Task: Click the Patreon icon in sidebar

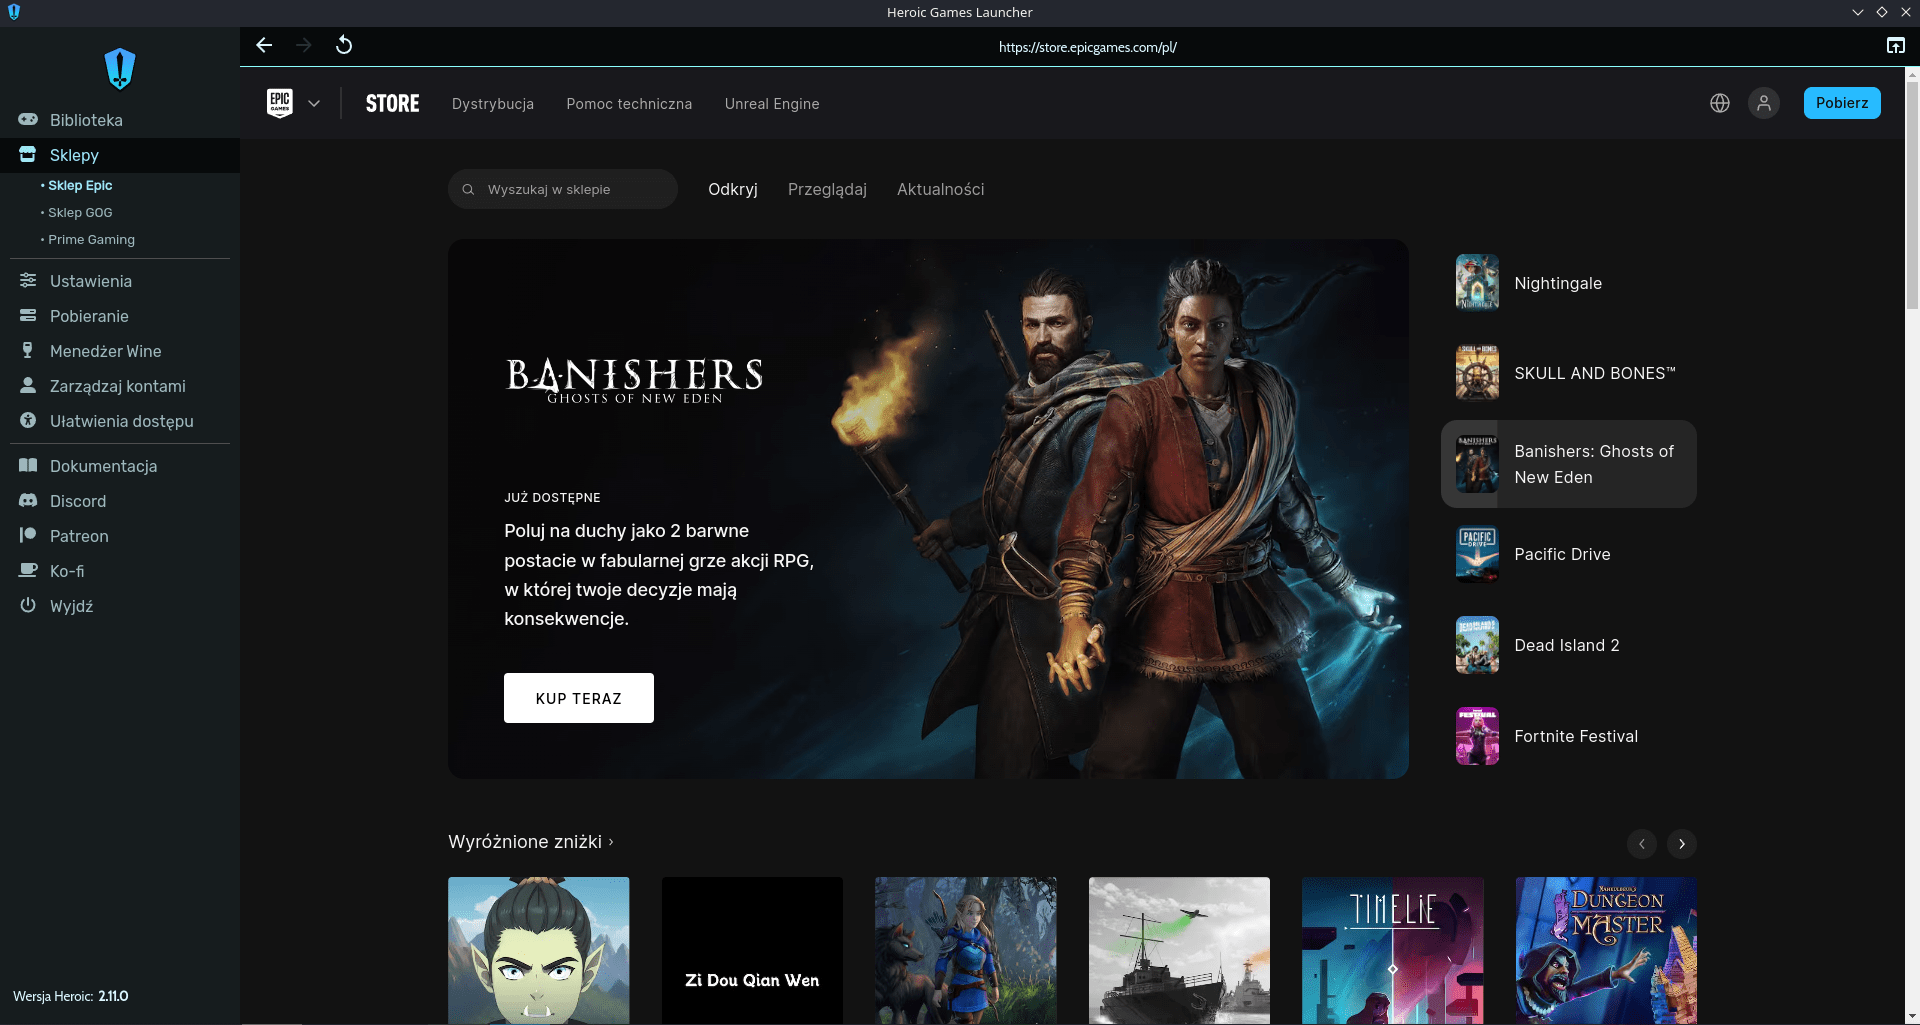Action: coord(28,536)
